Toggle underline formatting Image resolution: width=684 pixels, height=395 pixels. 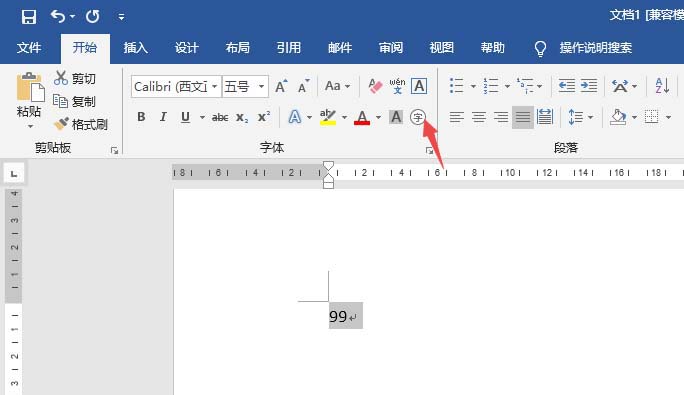coord(185,117)
